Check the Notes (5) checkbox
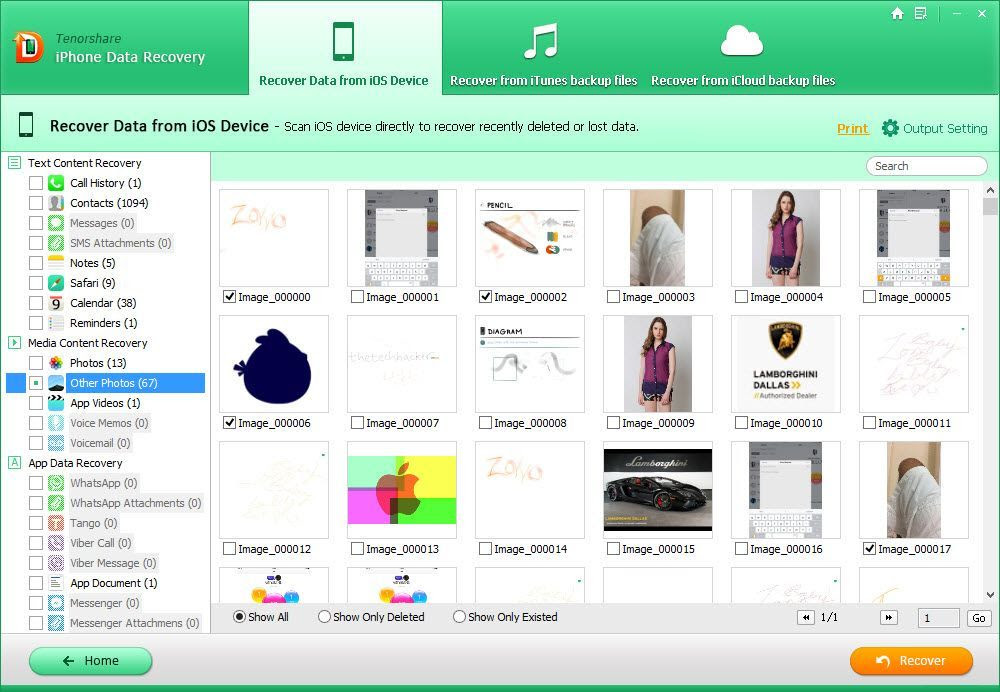 [x=36, y=263]
